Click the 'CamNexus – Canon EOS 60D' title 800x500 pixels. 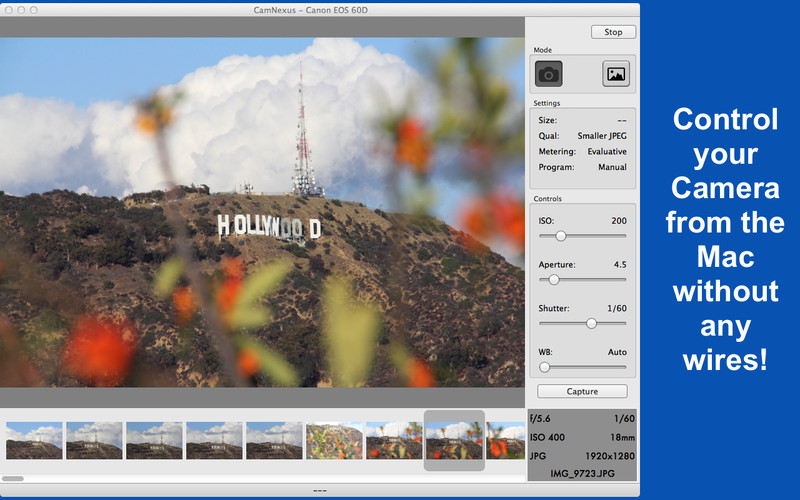click(x=310, y=10)
